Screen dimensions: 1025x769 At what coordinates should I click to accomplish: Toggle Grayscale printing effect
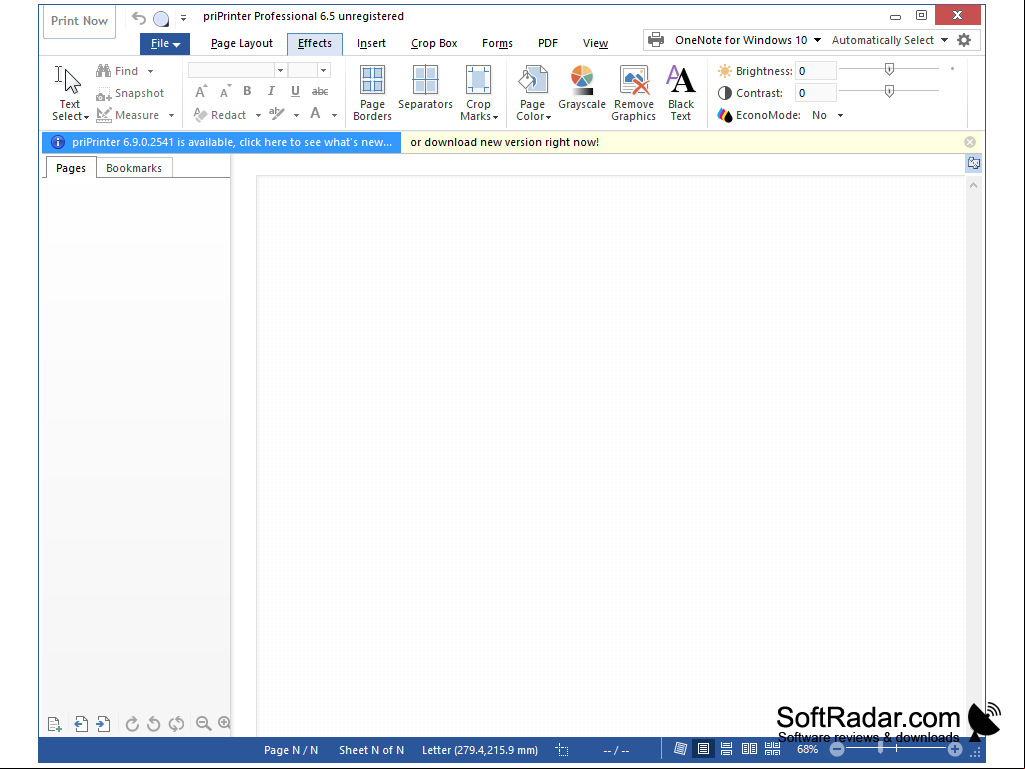pyautogui.click(x=582, y=88)
